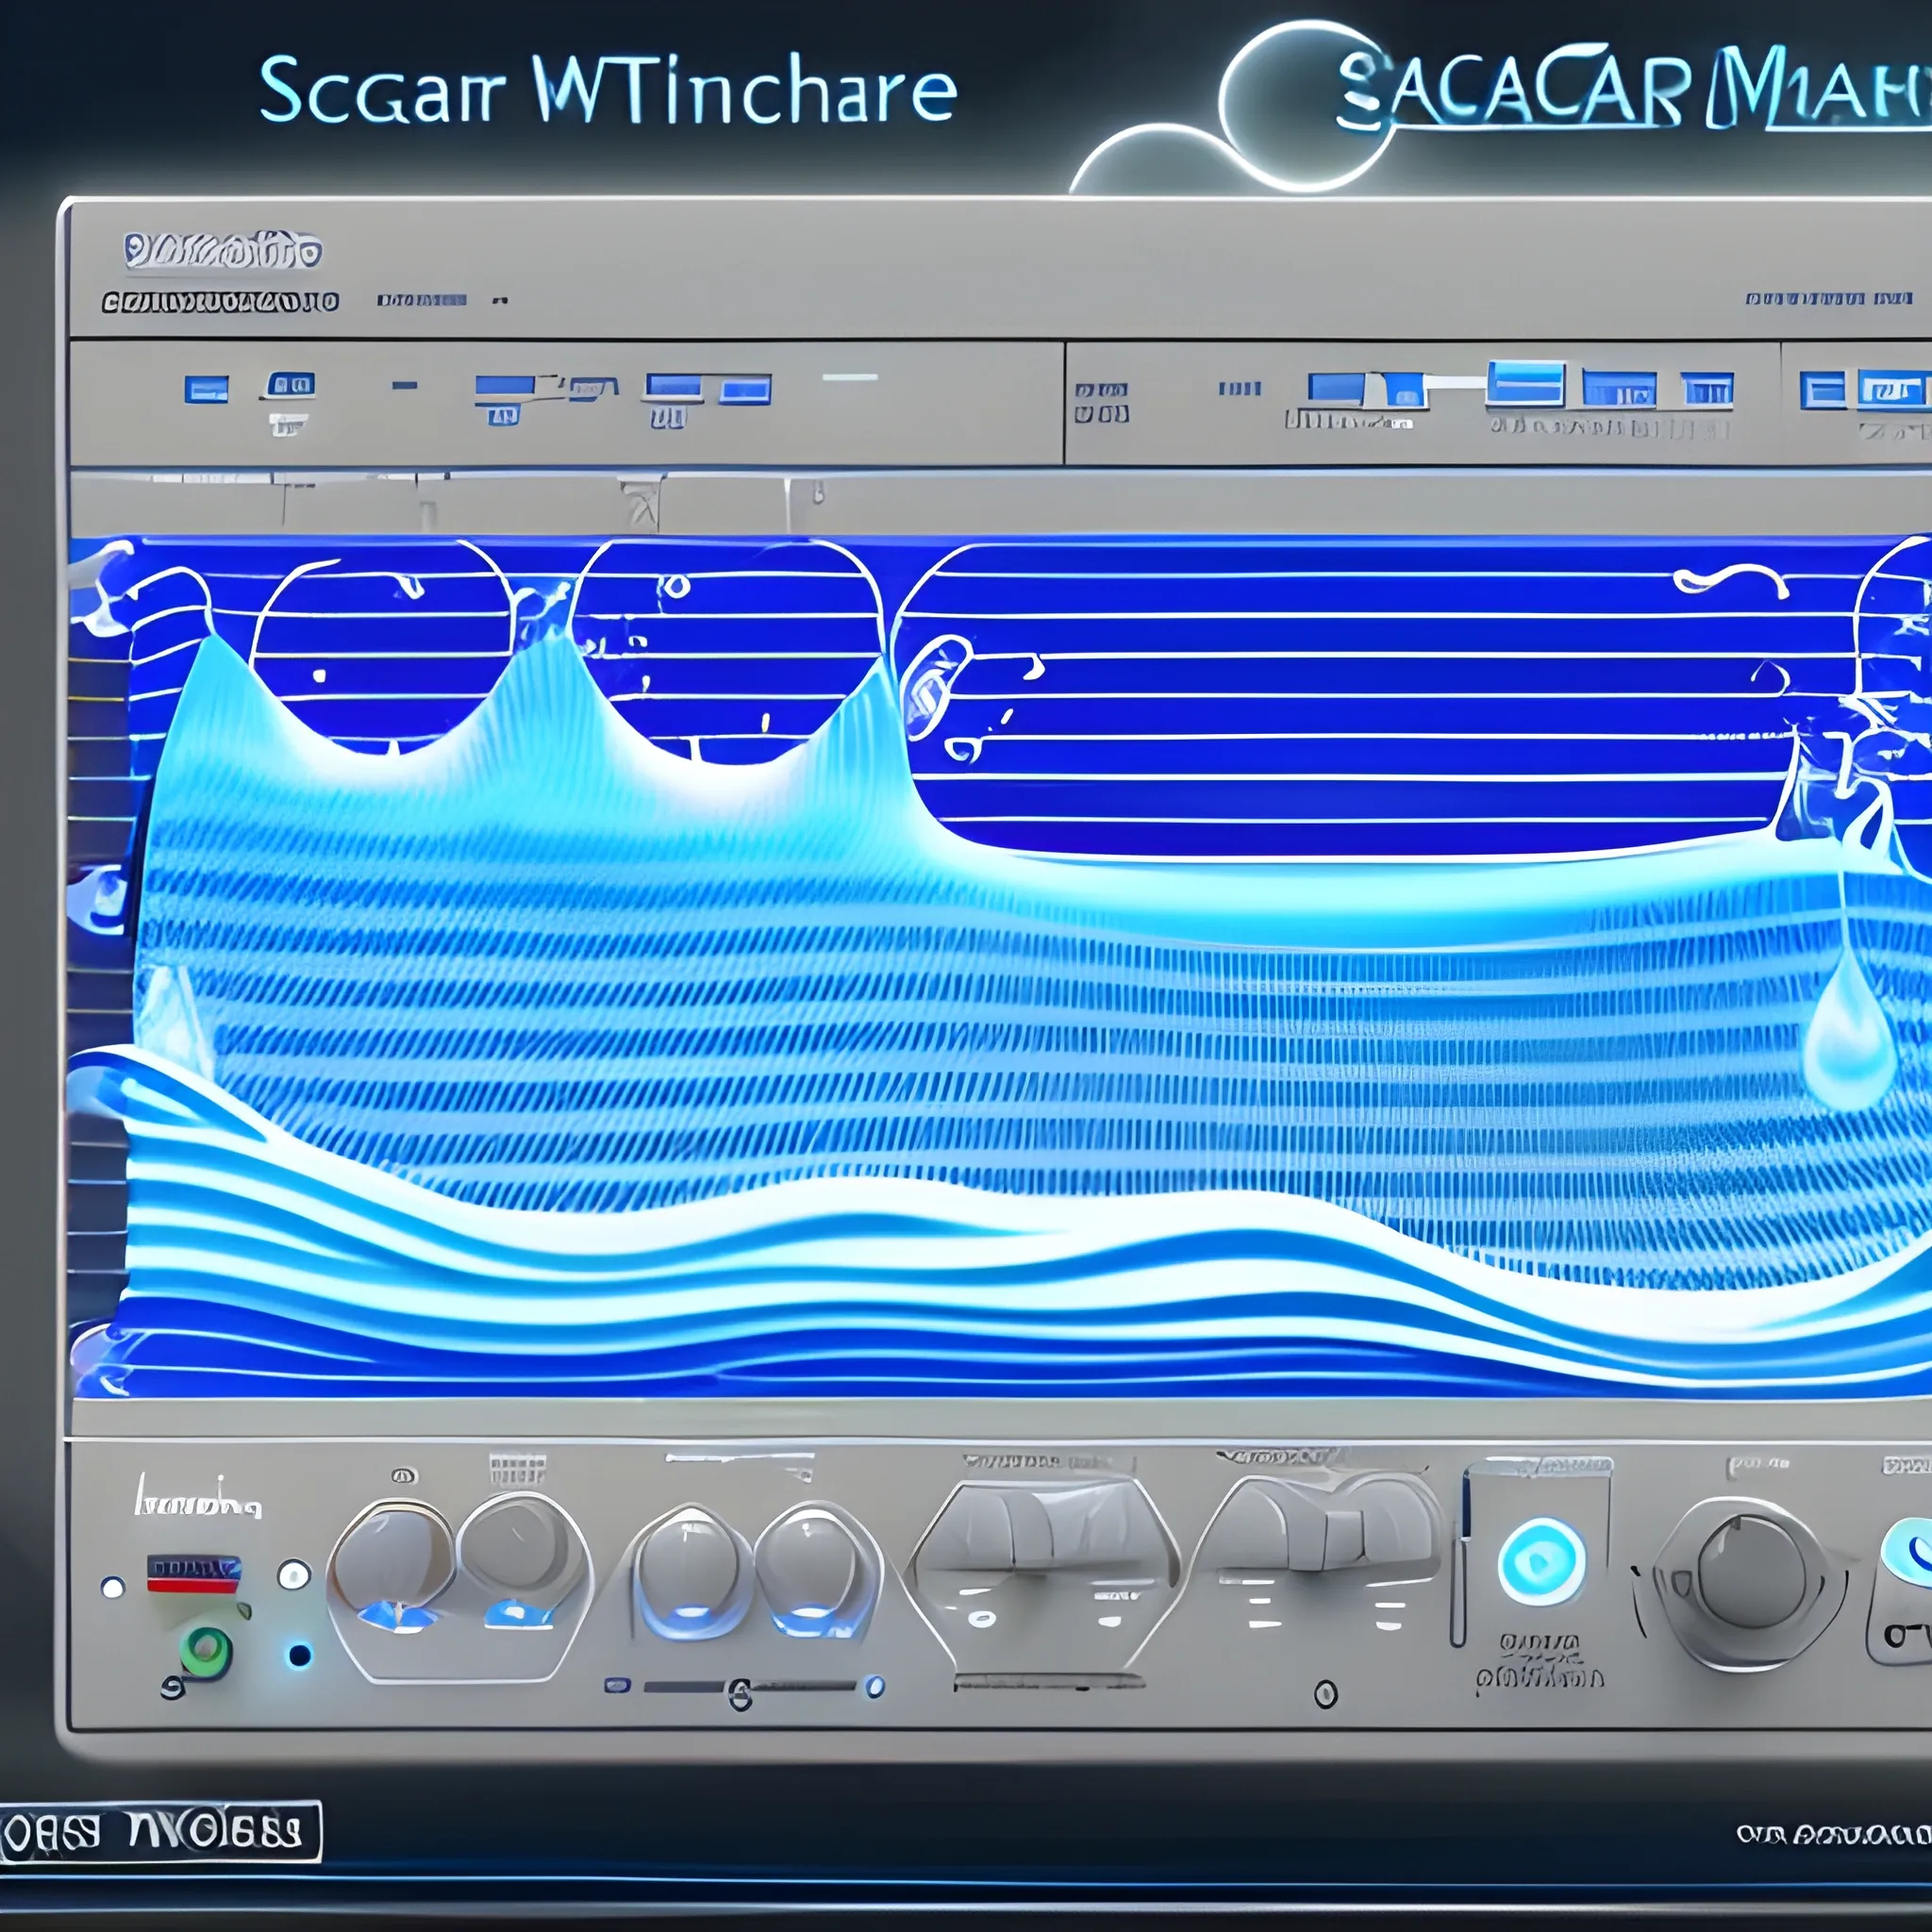
Task: Click the small blue pill at the slider's left end
Action: coord(617,1686)
